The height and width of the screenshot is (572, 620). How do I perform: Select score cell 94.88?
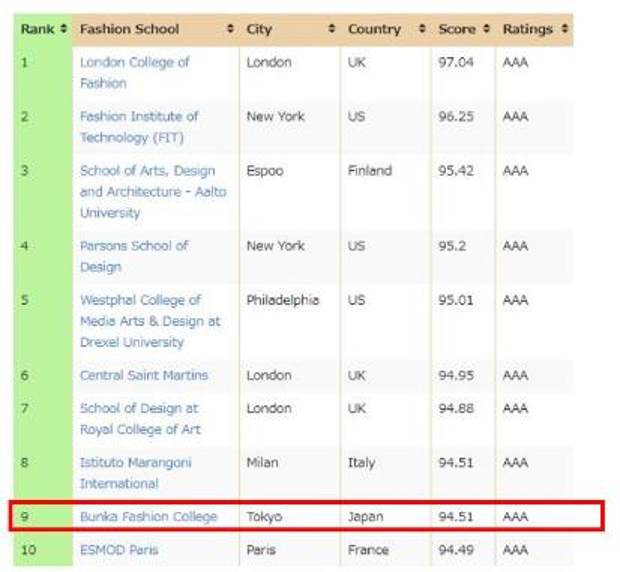(x=456, y=408)
